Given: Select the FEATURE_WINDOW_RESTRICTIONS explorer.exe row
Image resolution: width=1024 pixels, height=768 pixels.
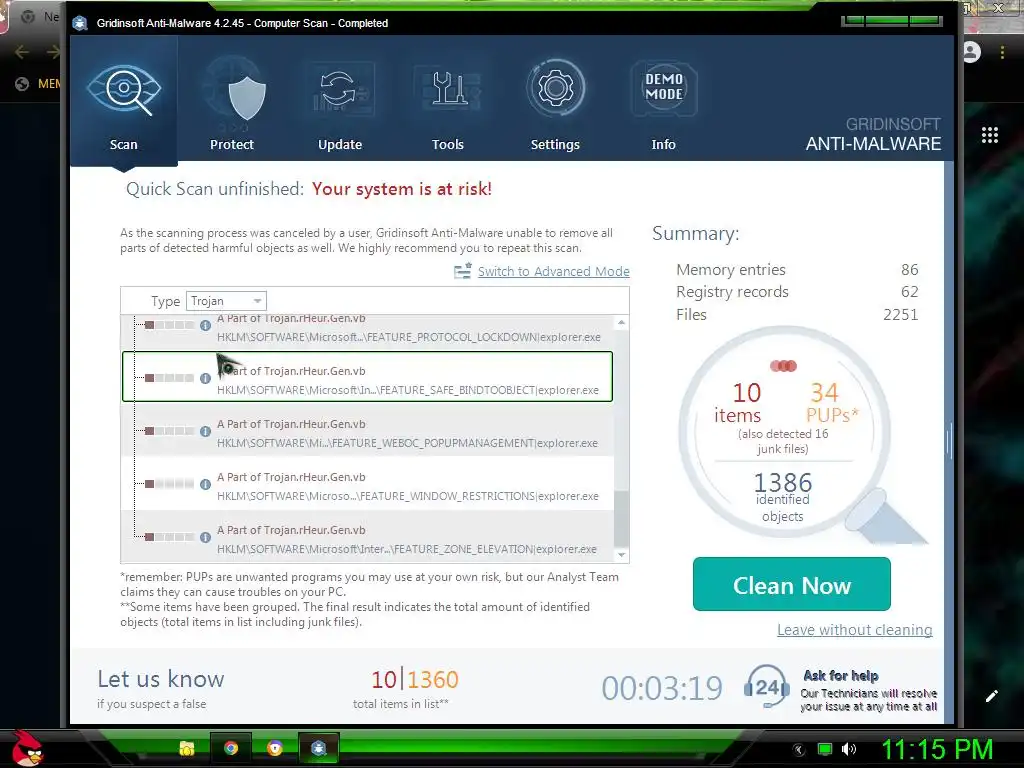Looking at the screenshot, I should 367,483.
